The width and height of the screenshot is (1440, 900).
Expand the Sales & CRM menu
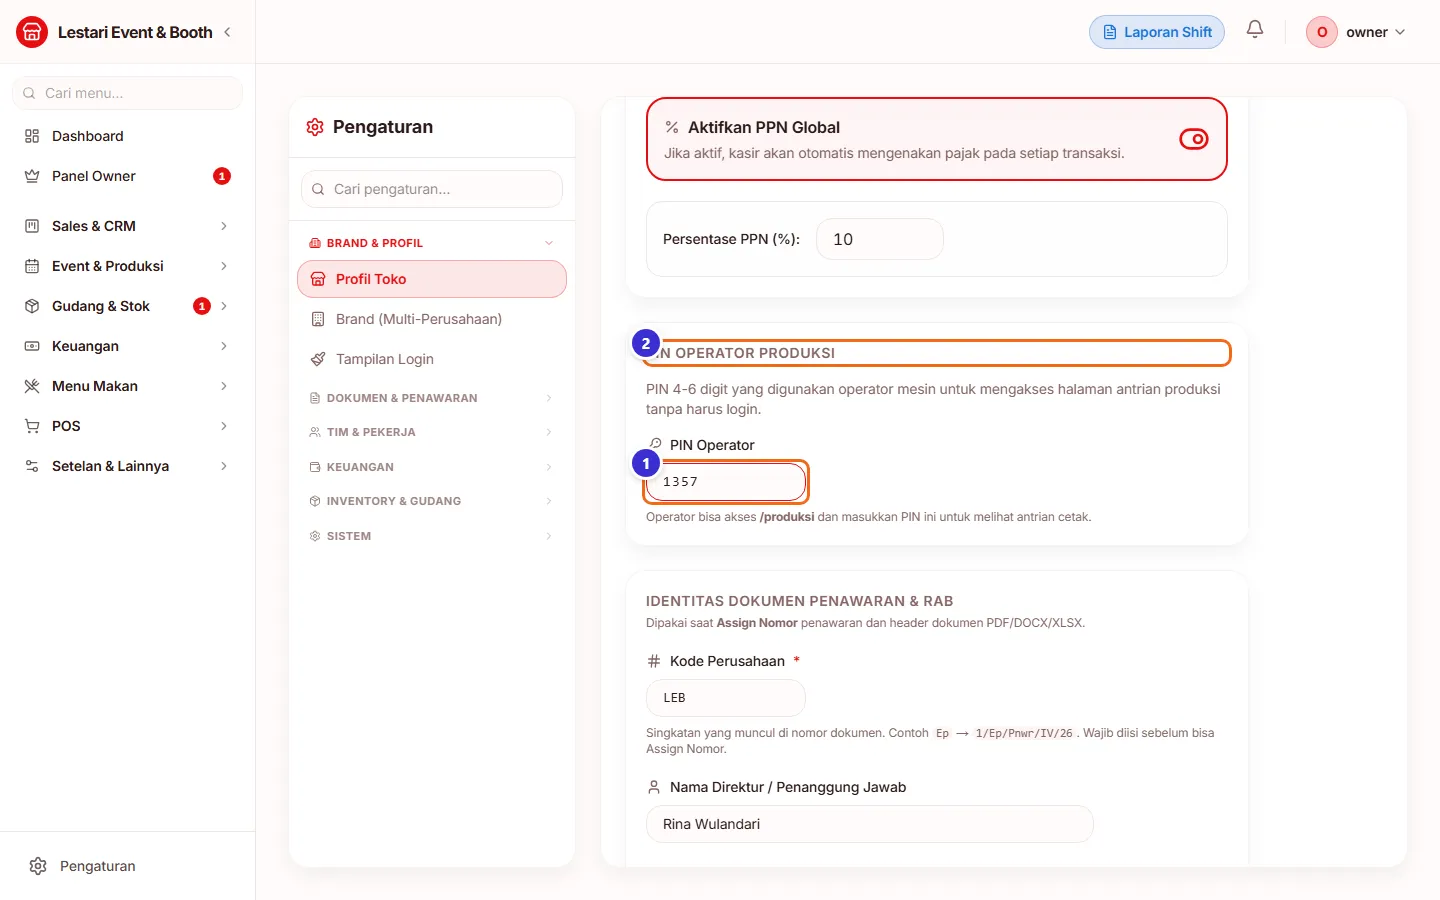[127, 226]
